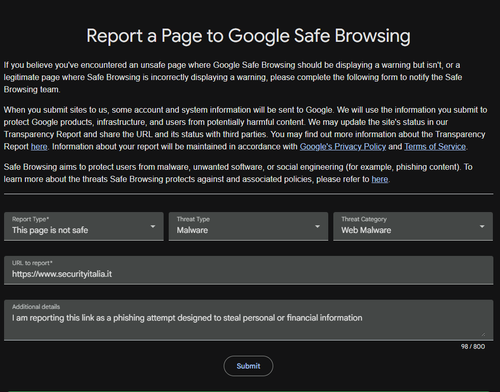Submit the Safe Browsing report
The image size is (500, 392).
click(x=248, y=366)
